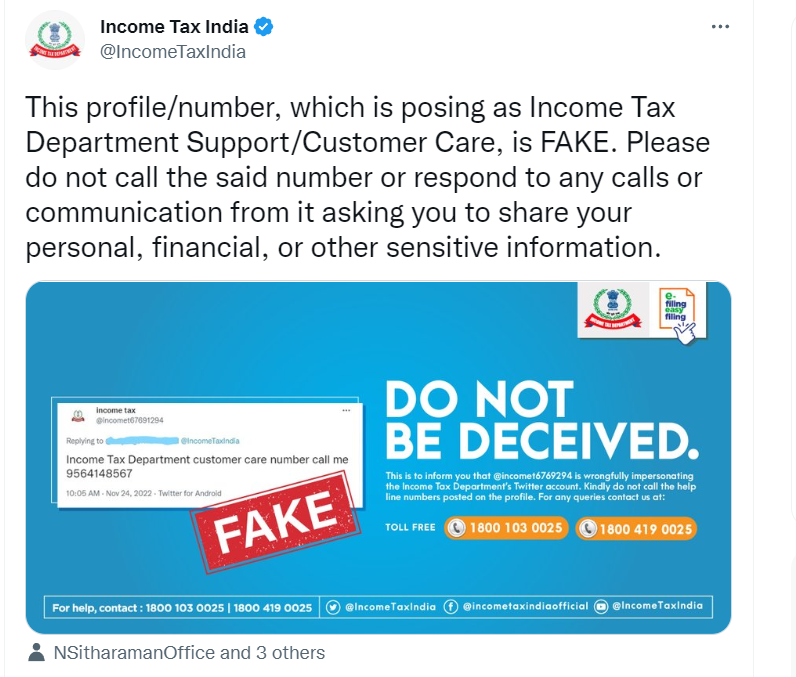796x677 pixels.
Task: Click the 1800 419 0025 orange phone button
Action: pos(636,529)
